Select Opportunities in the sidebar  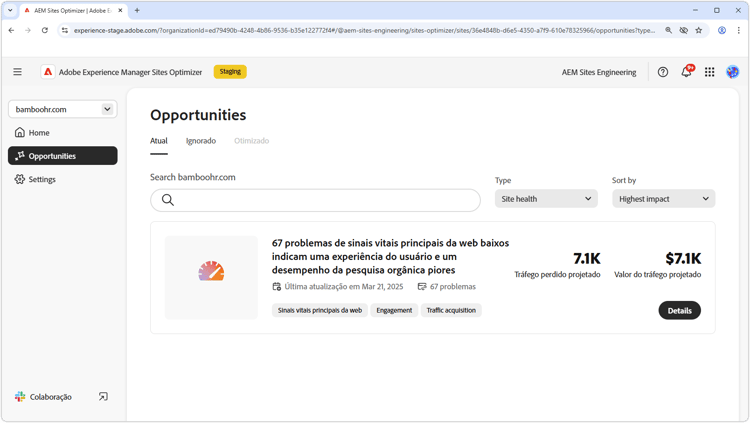pos(63,156)
